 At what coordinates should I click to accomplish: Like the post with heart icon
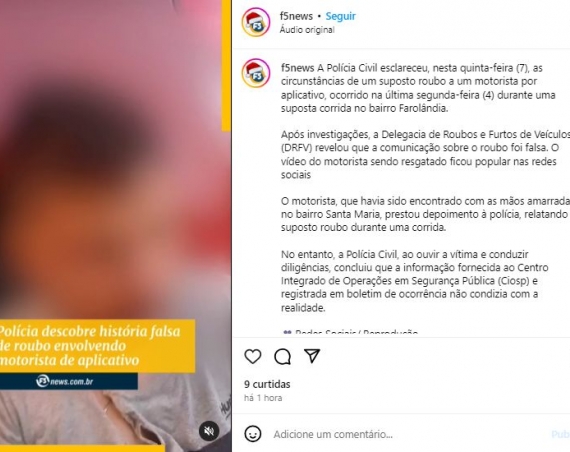click(x=253, y=356)
